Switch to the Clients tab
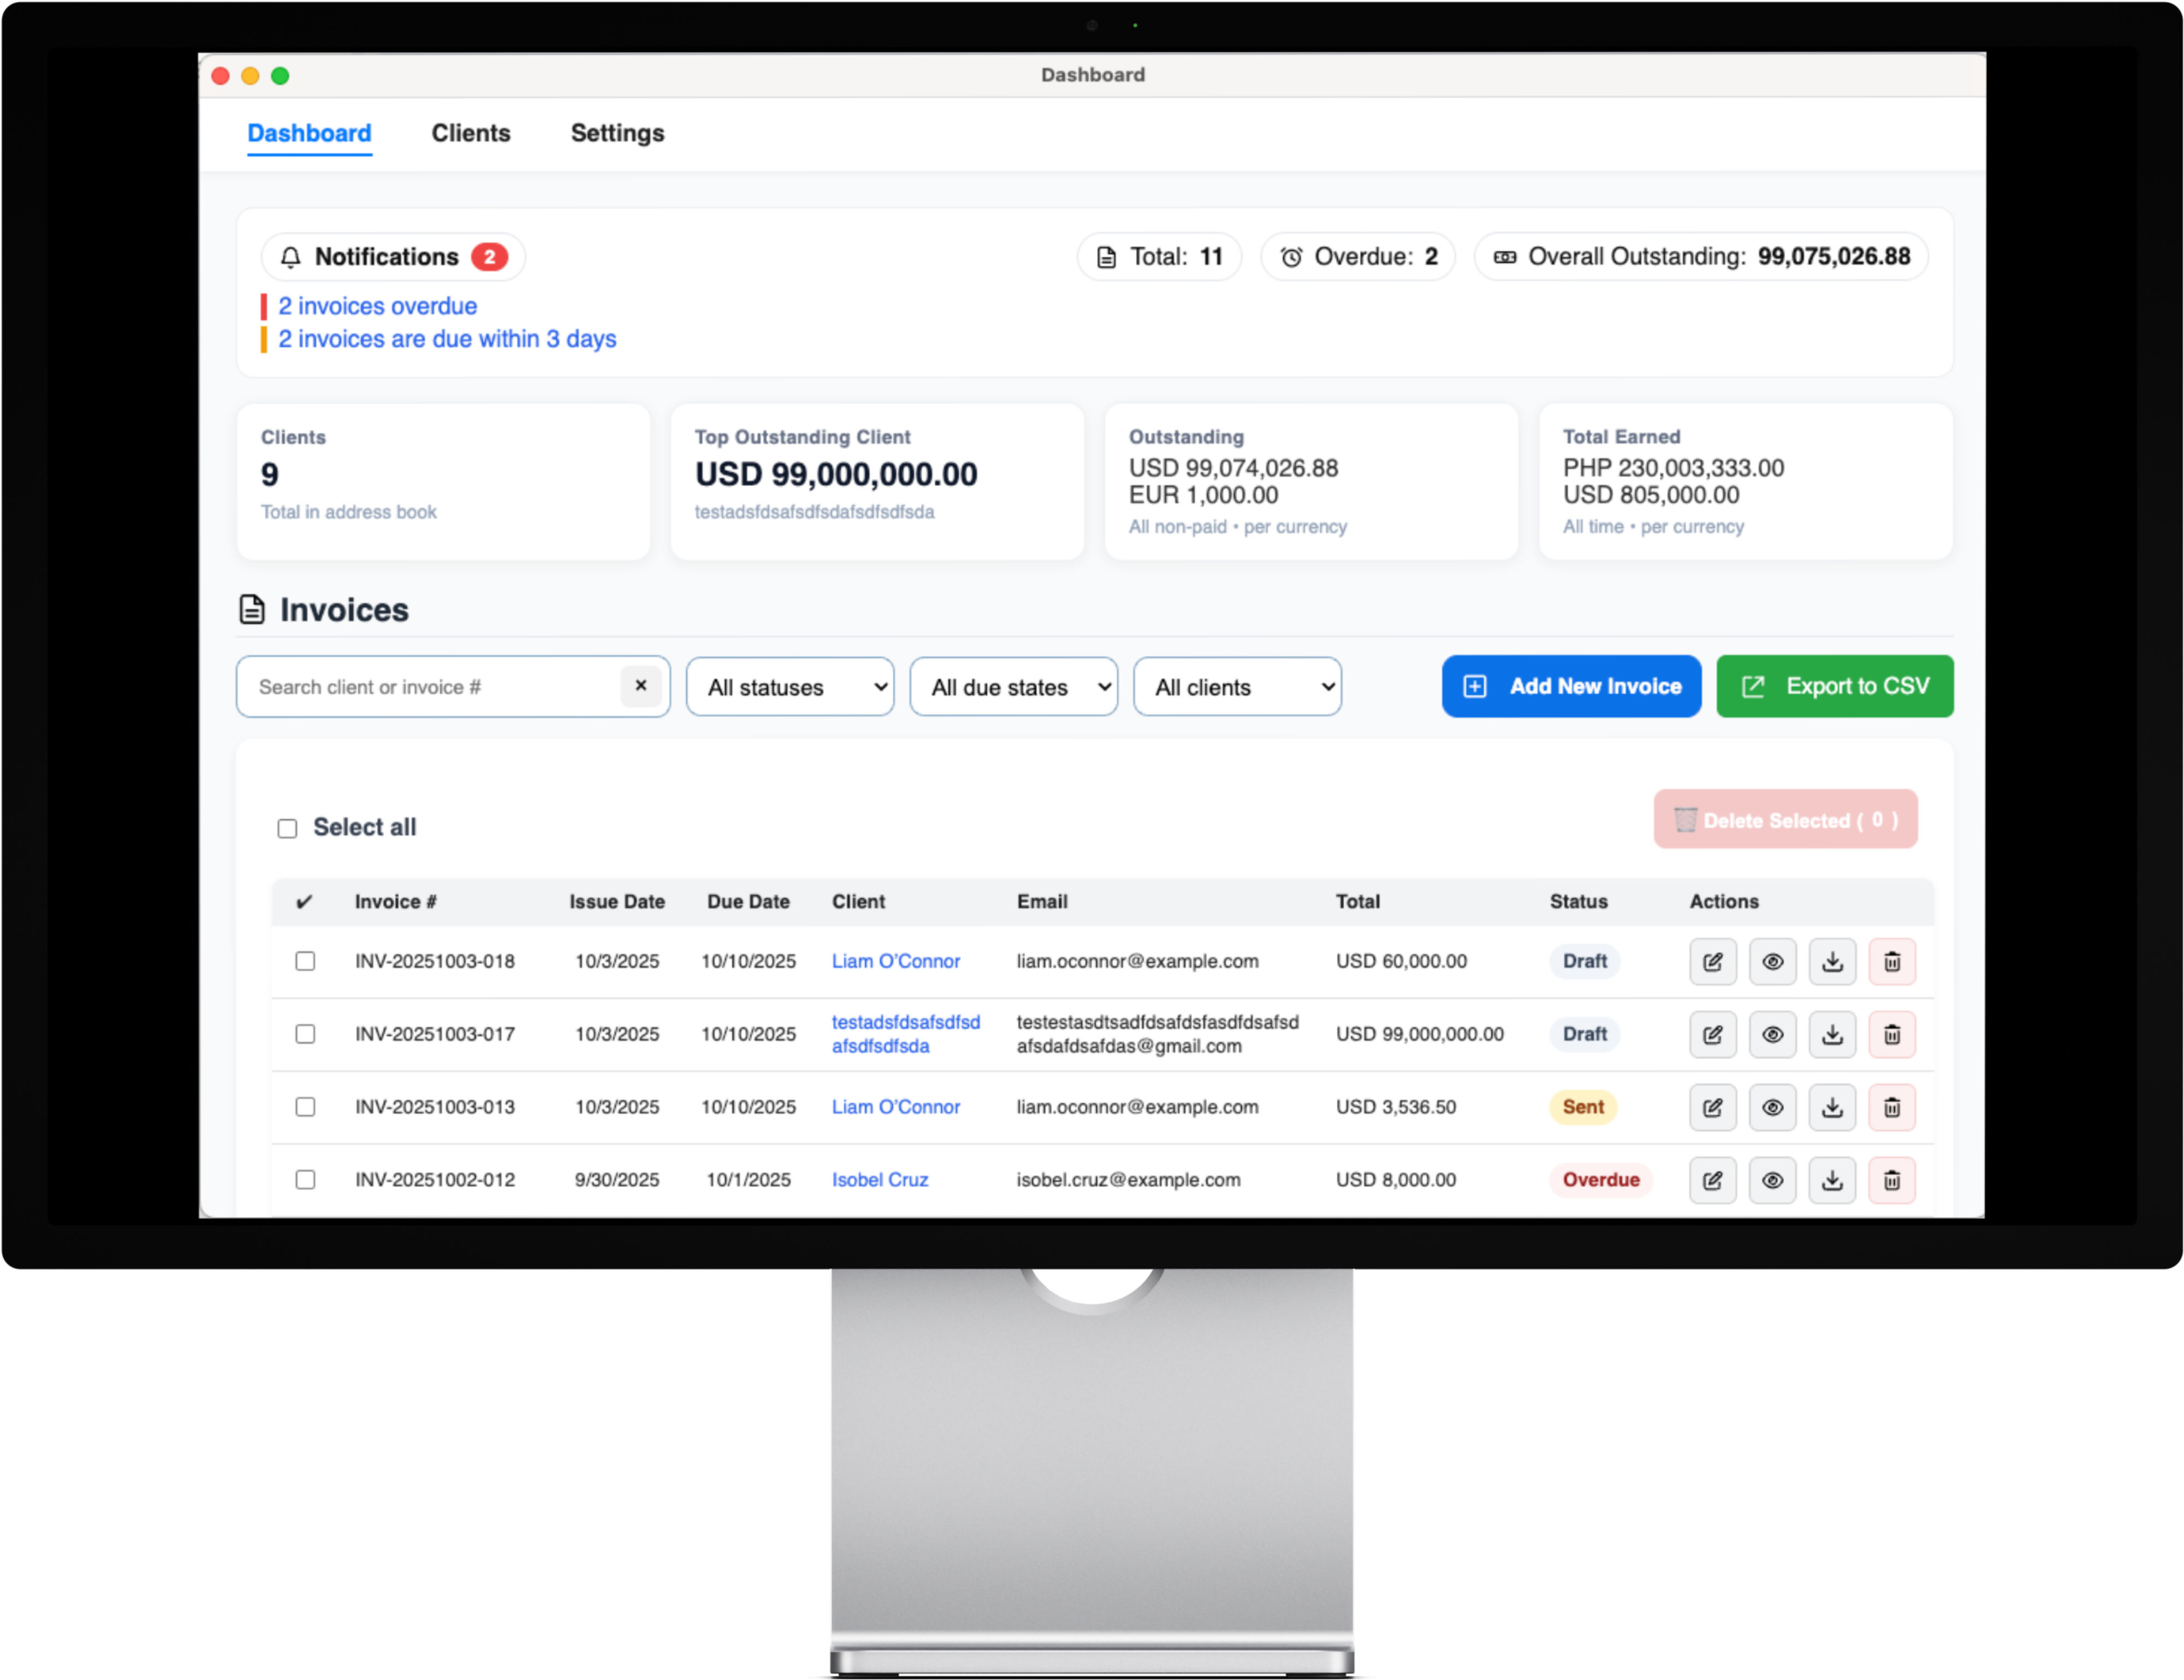Screen dimensions: 2184x1680 pyautogui.click(x=470, y=133)
